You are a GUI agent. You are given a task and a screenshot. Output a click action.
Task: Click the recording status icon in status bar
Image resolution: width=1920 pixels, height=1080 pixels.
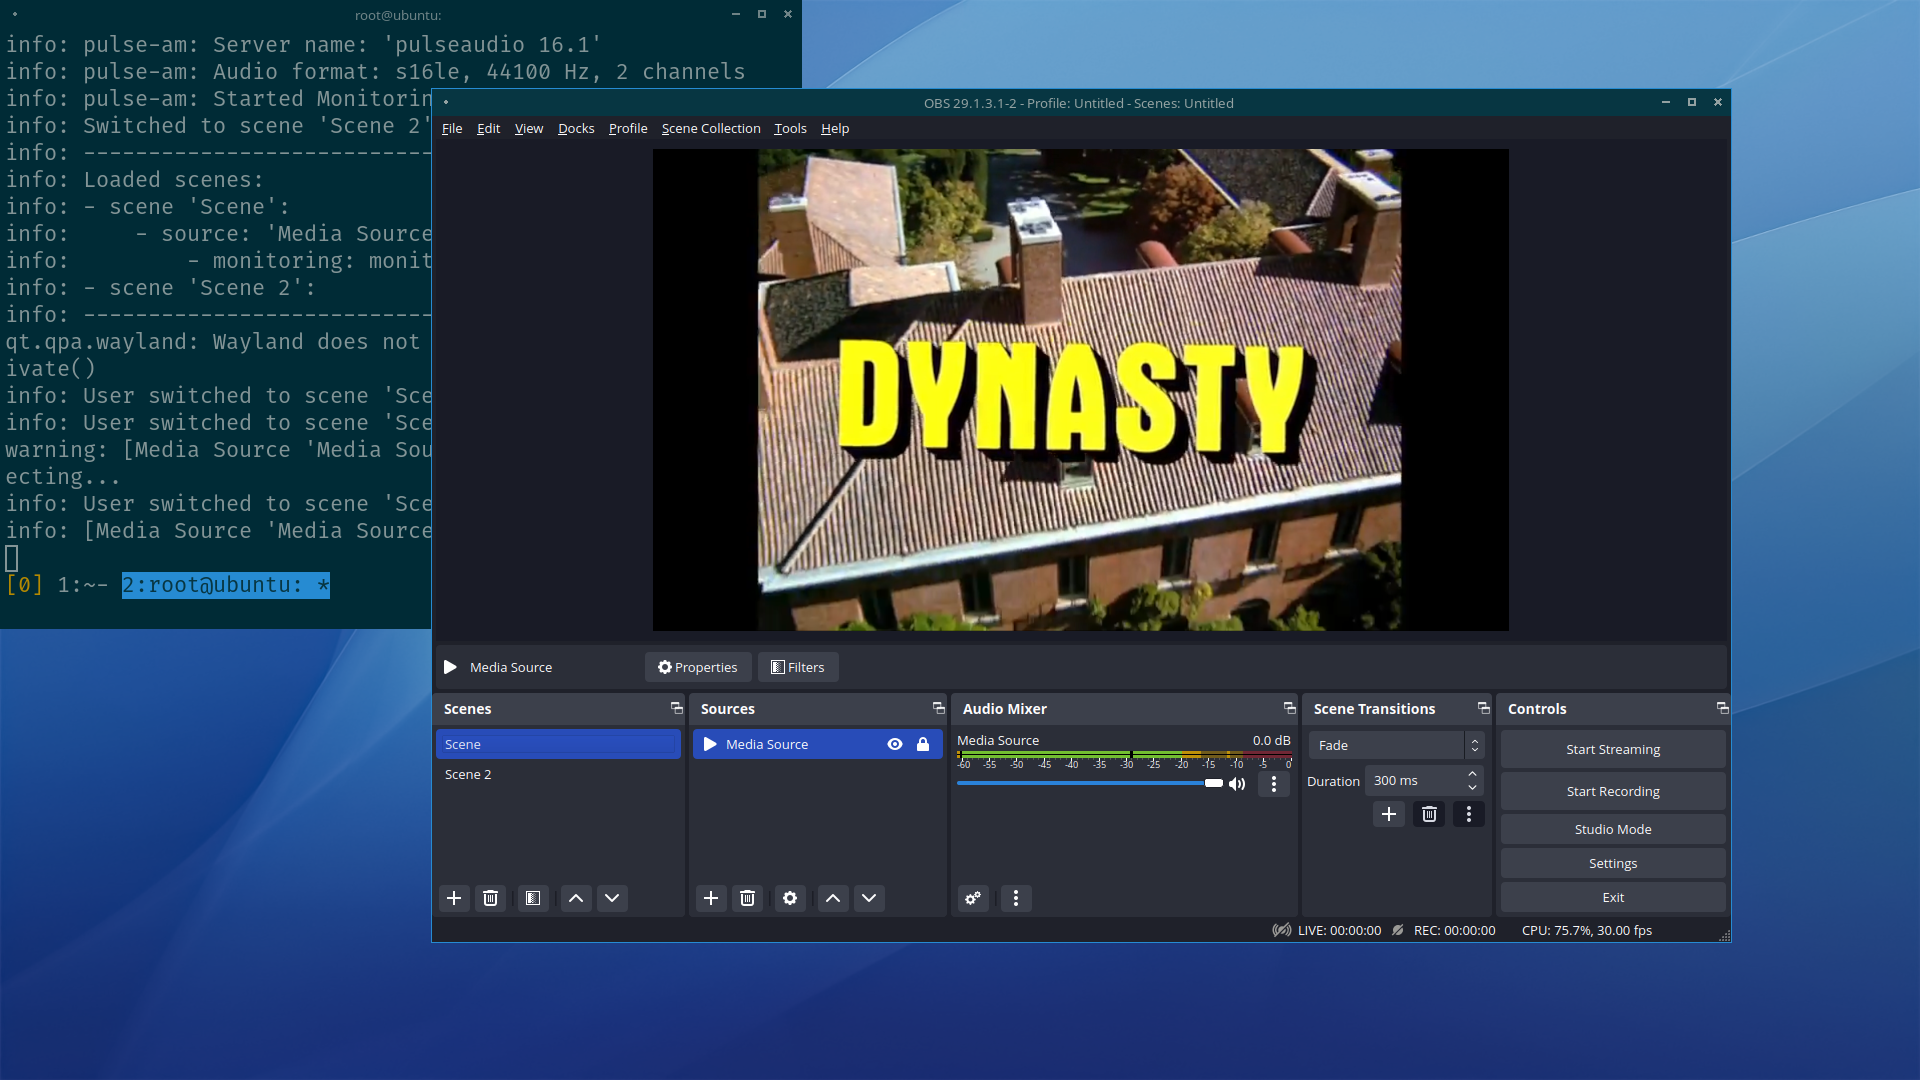pyautogui.click(x=1398, y=930)
